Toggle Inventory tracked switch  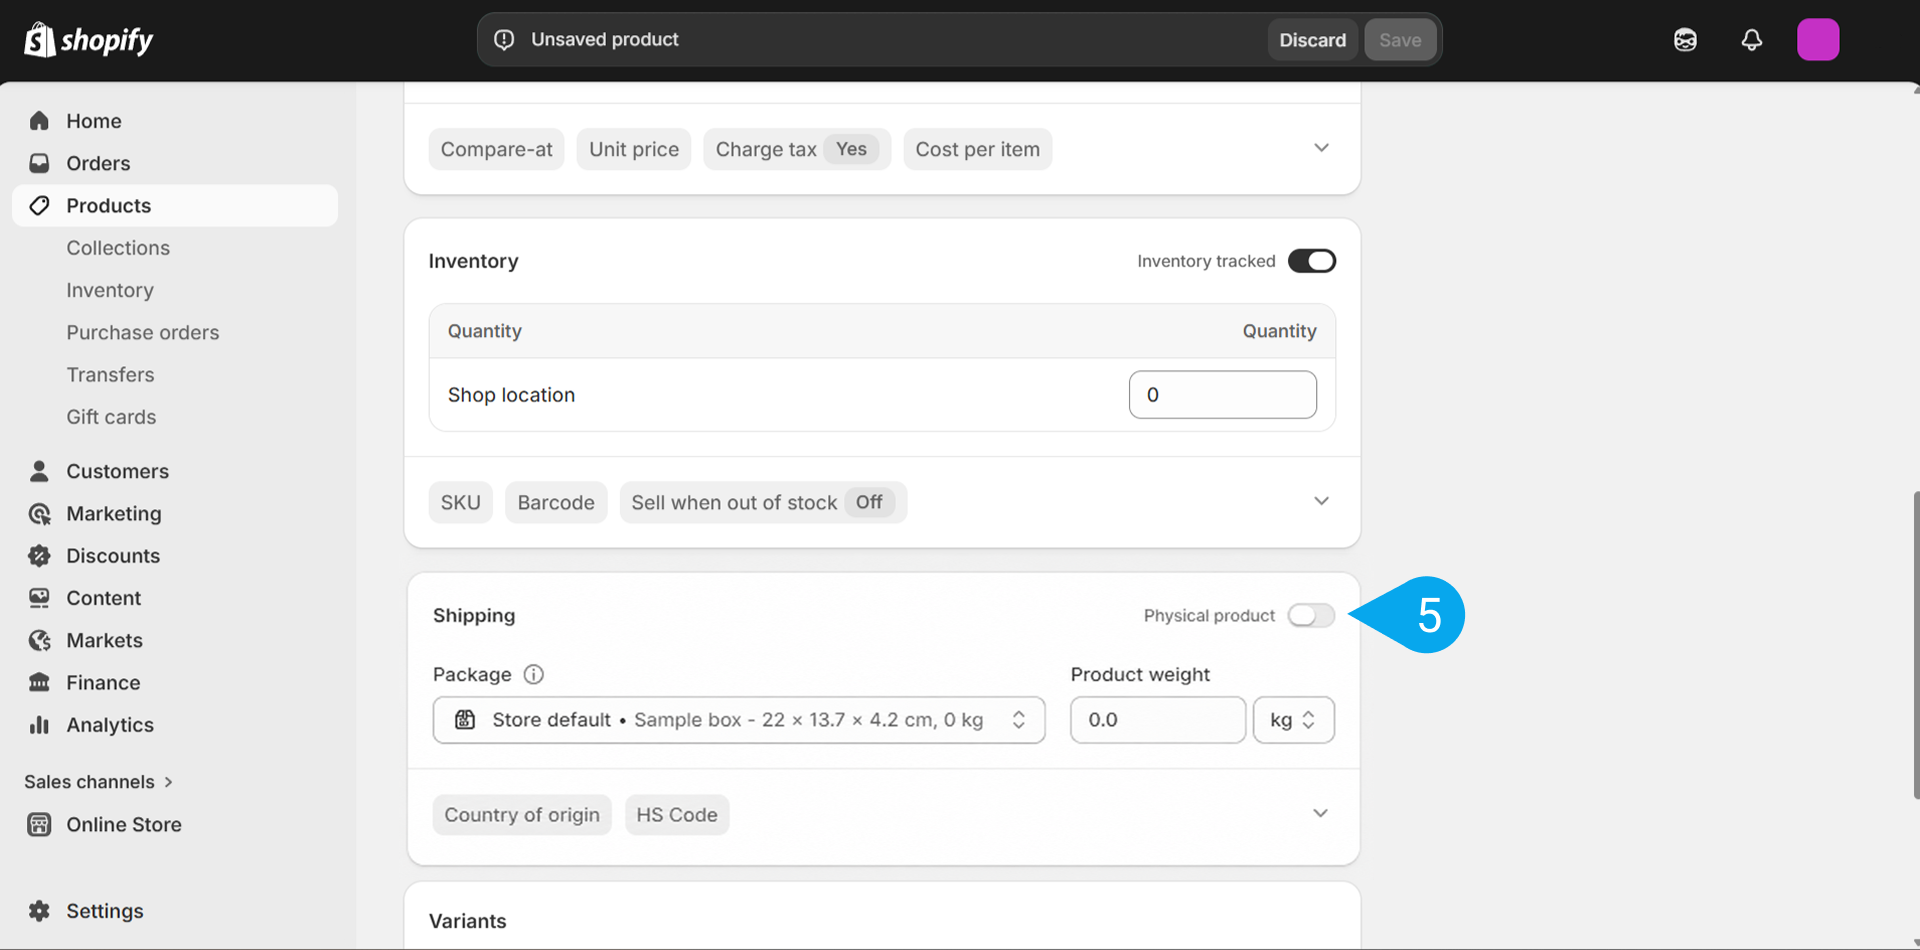point(1311,261)
